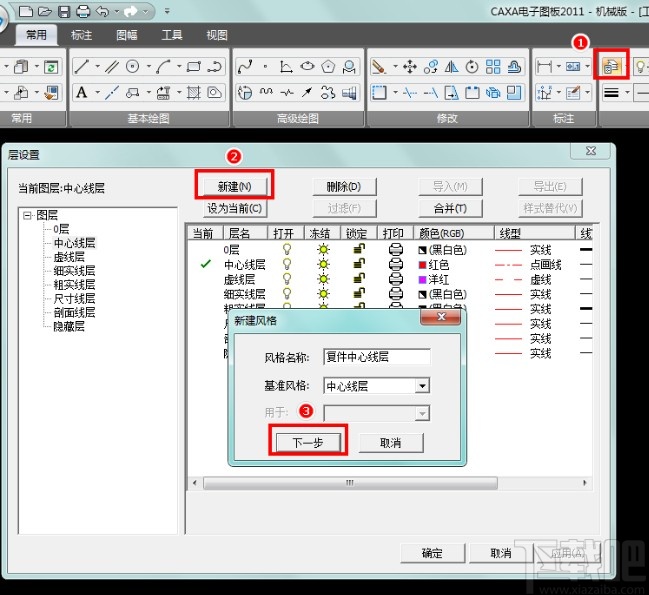Screen dimensions: 649x595
Task: Click 下一步 in the 新建风格 dialog
Action: [308, 443]
